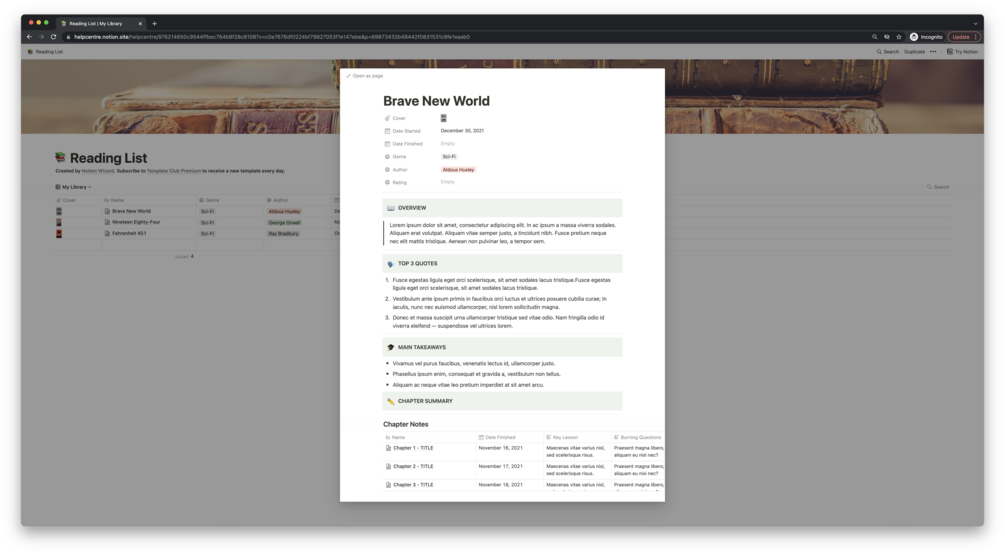Click the Sci-Fi genre tag in popup

tap(449, 156)
